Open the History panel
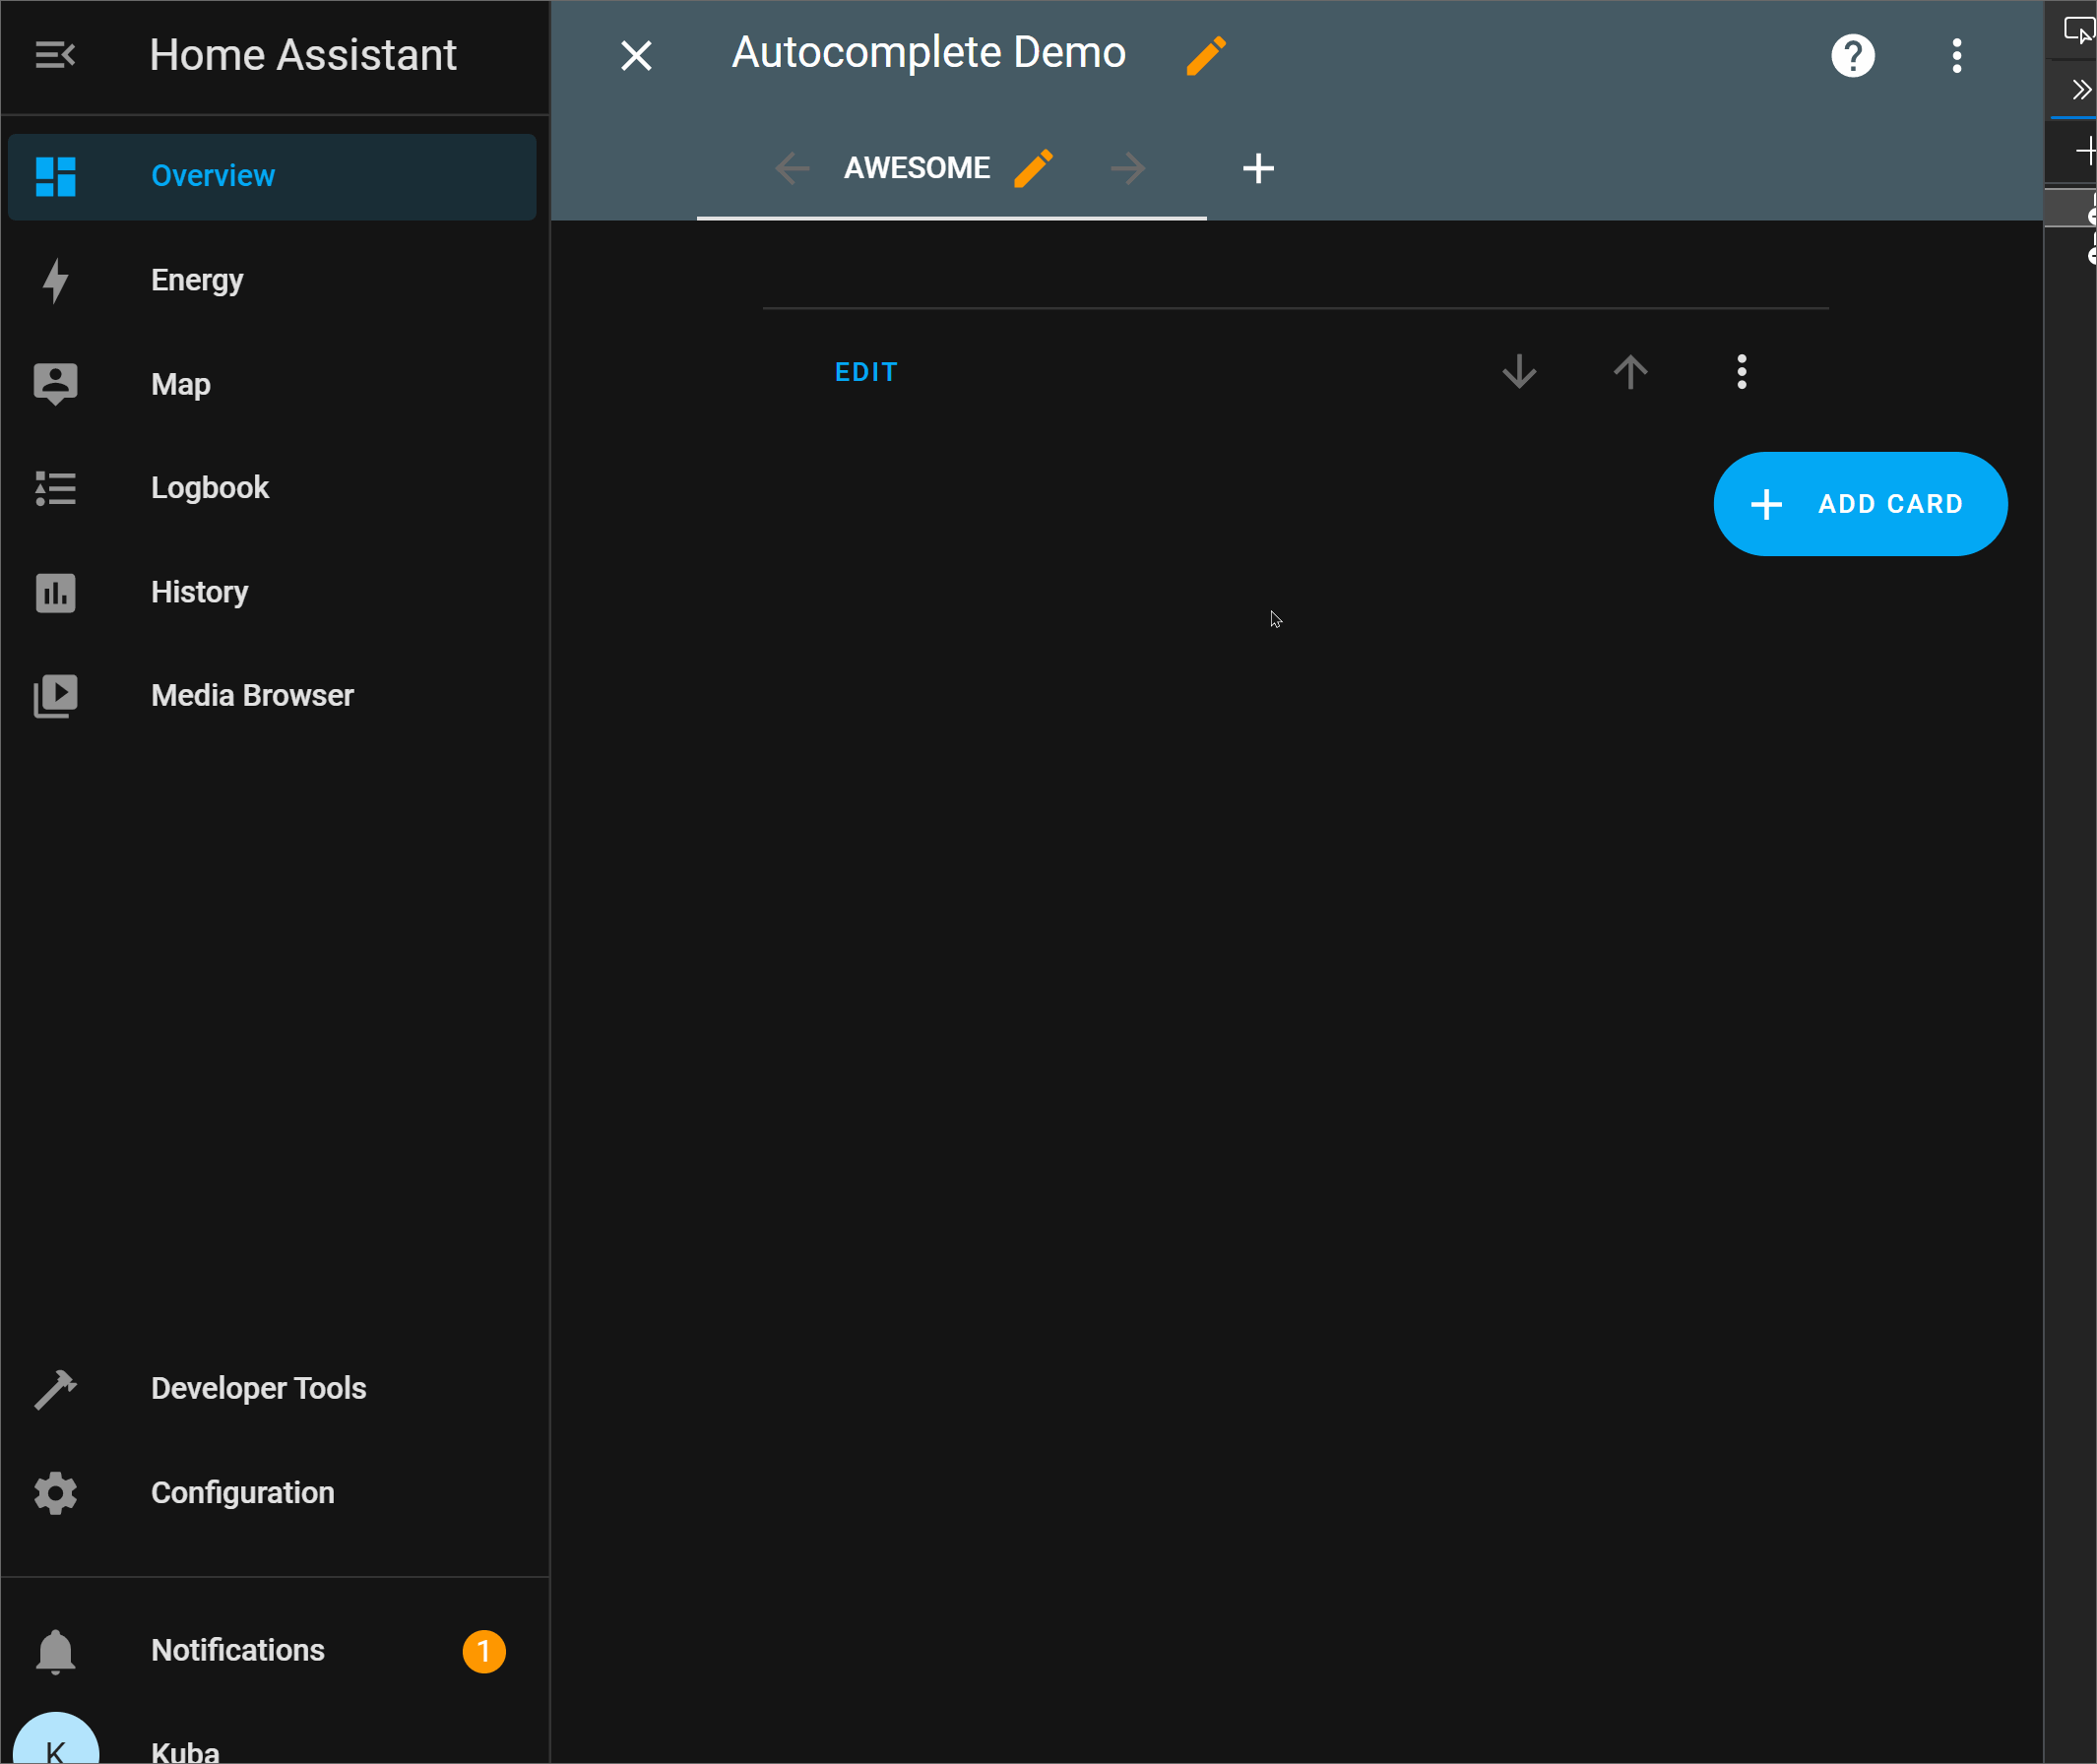2097x1764 pixels. tap(199, 592)
